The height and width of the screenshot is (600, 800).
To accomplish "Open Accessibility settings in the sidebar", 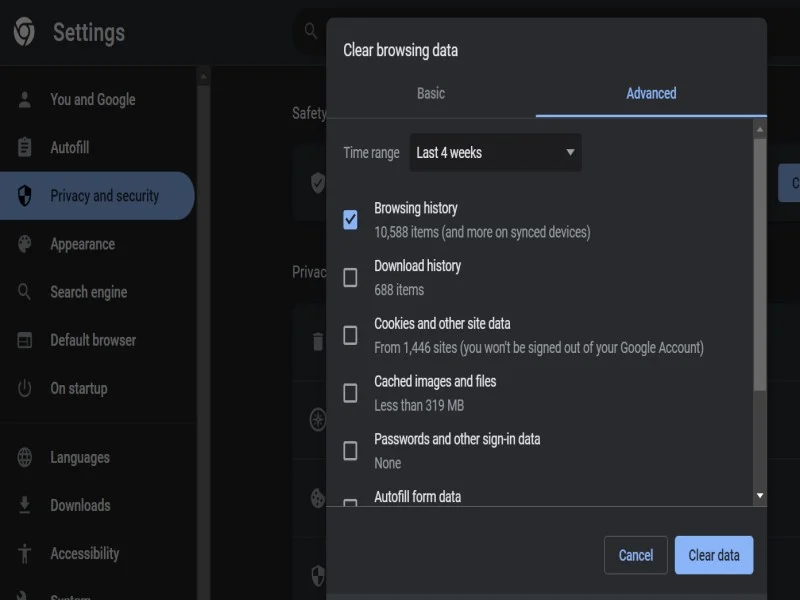I will click(x=84, y=554).
